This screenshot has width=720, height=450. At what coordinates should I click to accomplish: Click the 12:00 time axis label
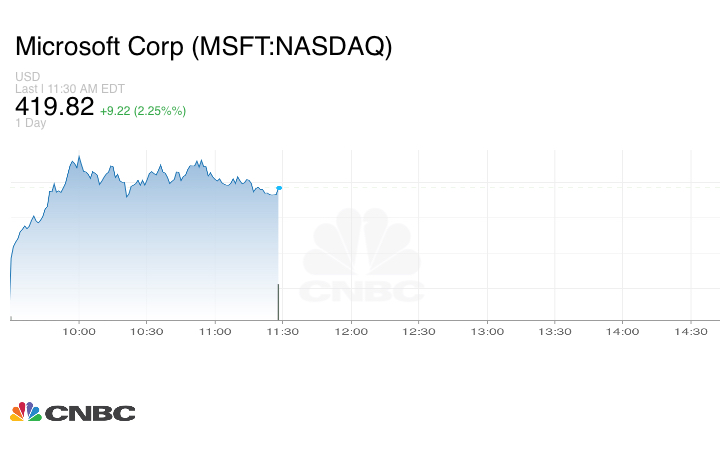(351, 332)
